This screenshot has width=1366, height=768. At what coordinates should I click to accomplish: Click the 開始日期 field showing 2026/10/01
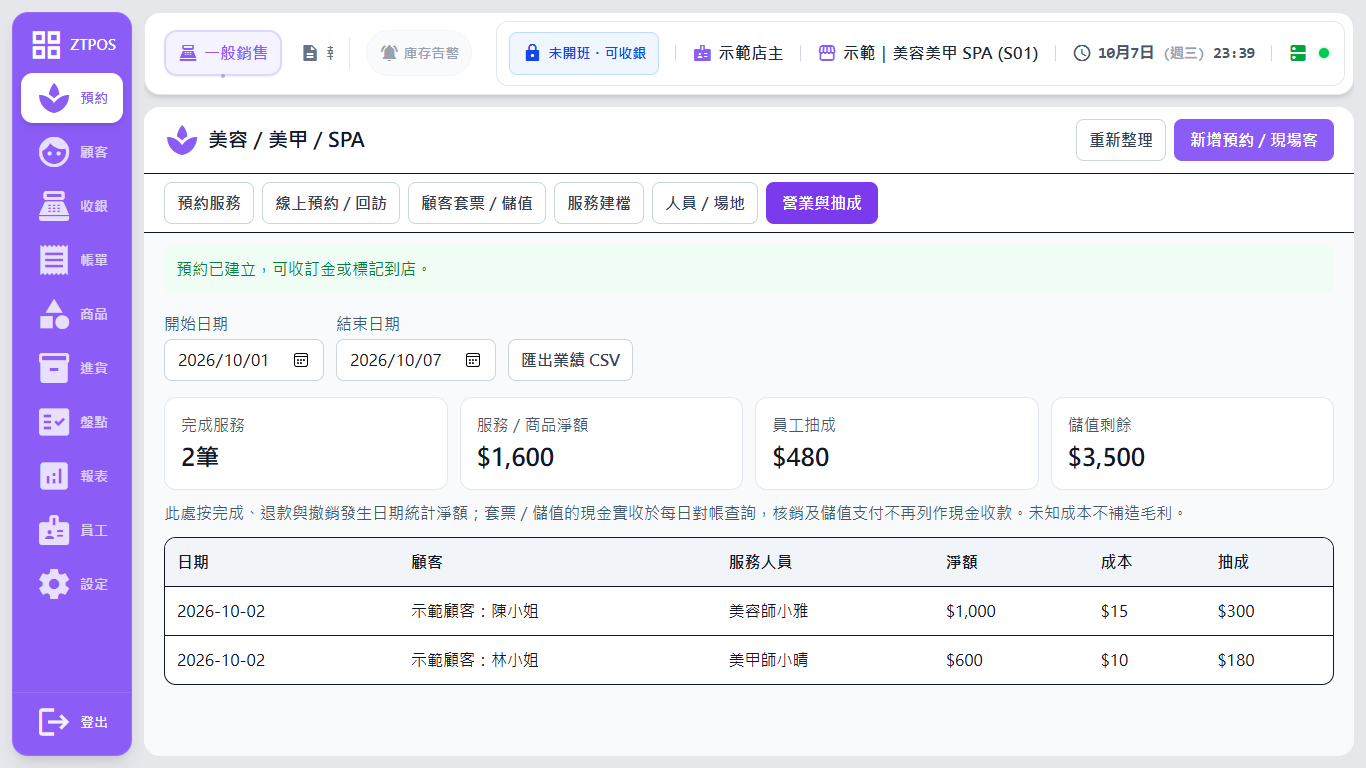(x=244, y=360)
